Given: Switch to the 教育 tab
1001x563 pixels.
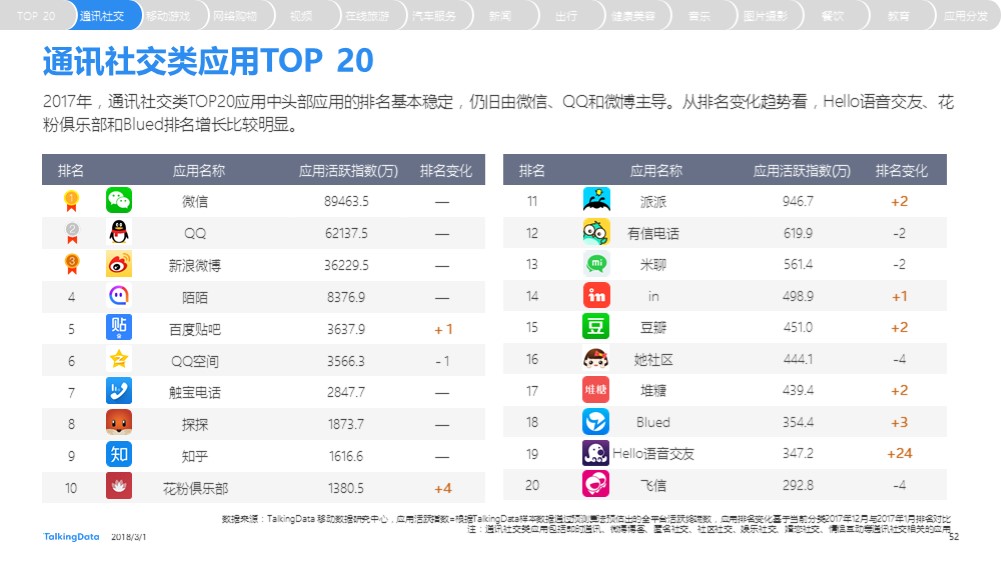Looking at the screenshot, I should click(x=899, y=16).
